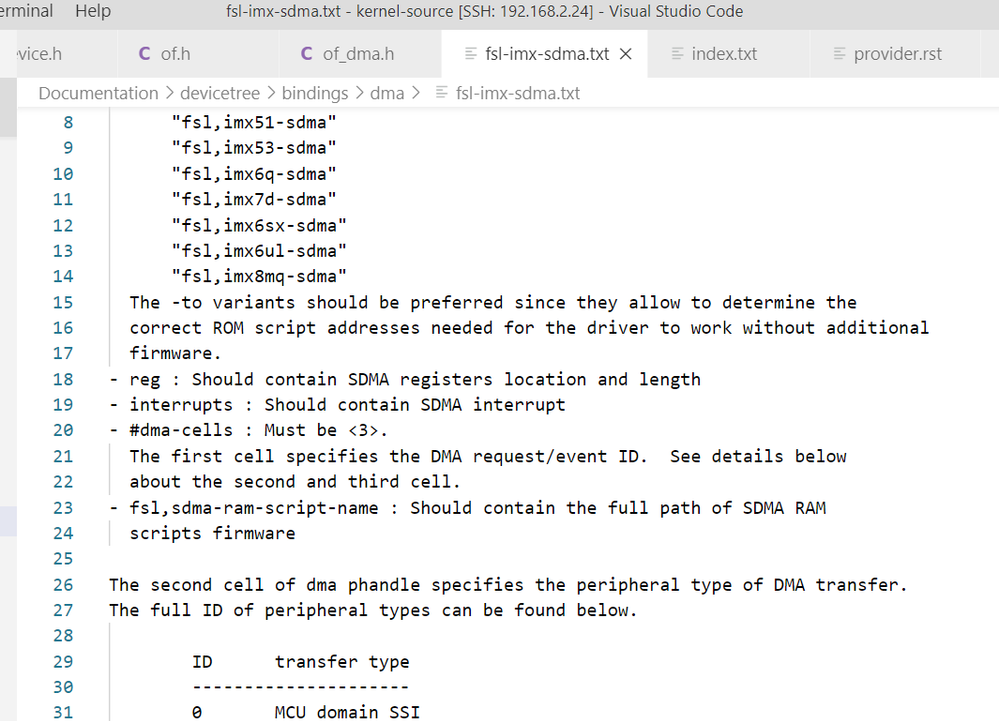This screenshot has height=721, width=999.
Task: Switch to the of_dma.h tab
Action: pos(358,54)
